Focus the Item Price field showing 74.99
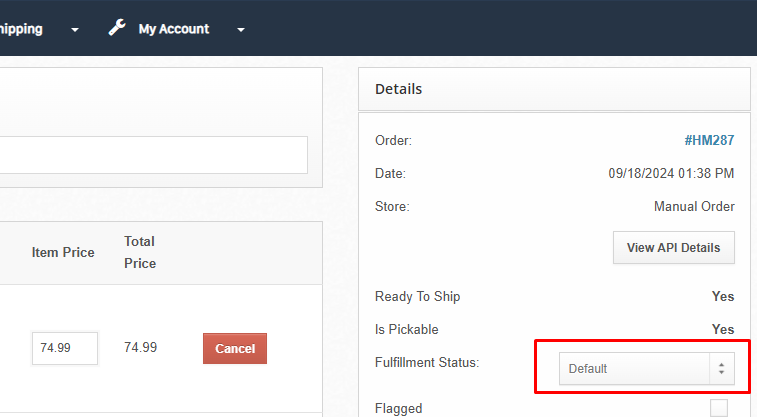This screenshot has width=757, height=417. (x=64, y=348)
